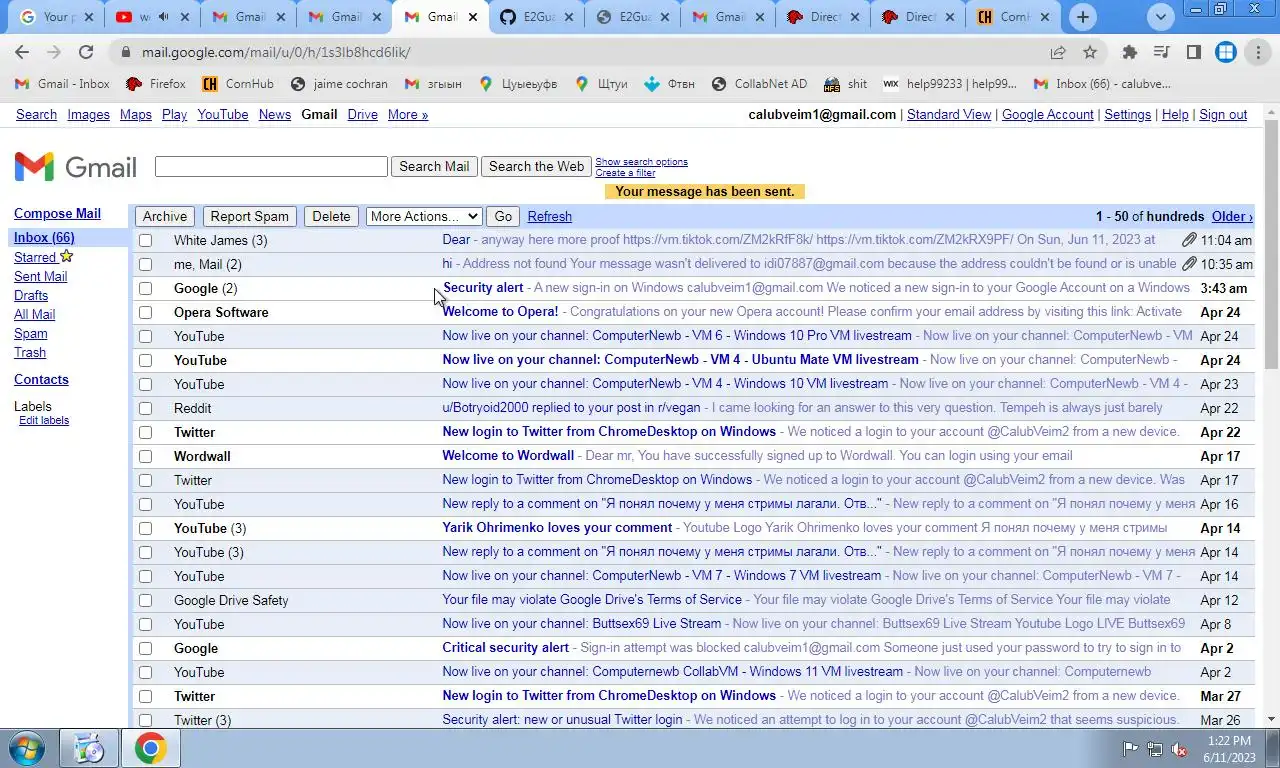Select checkbox for Google Security alert email
This screenshot has height=768, width=1280.
(146, 288)
